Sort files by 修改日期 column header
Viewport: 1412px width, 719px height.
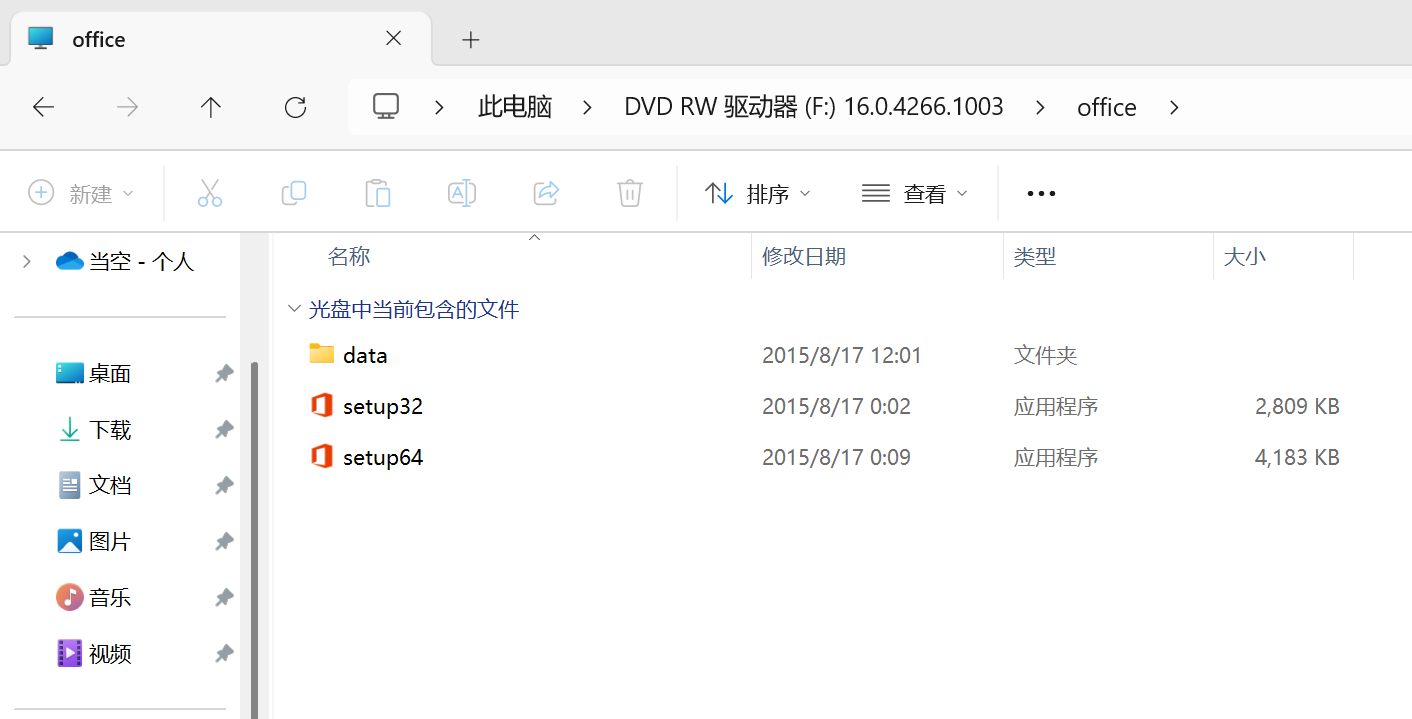[x=804, y=257]
